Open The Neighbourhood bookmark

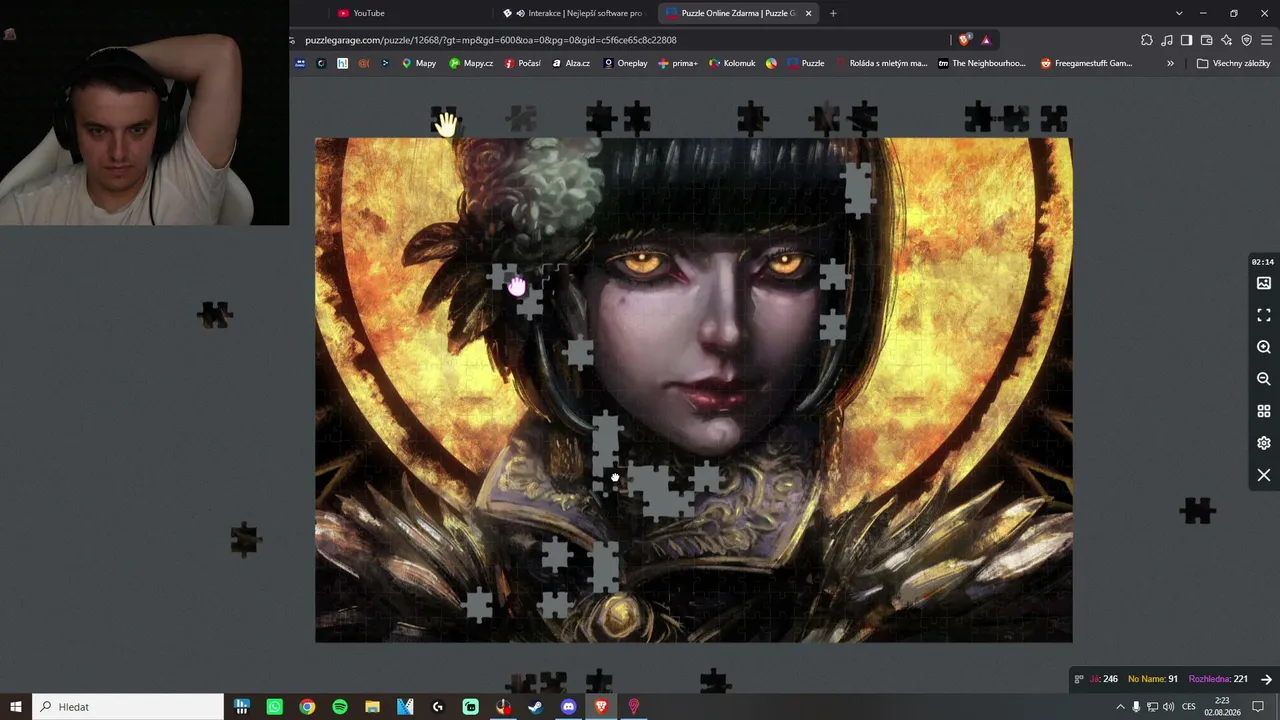(982, 63)
